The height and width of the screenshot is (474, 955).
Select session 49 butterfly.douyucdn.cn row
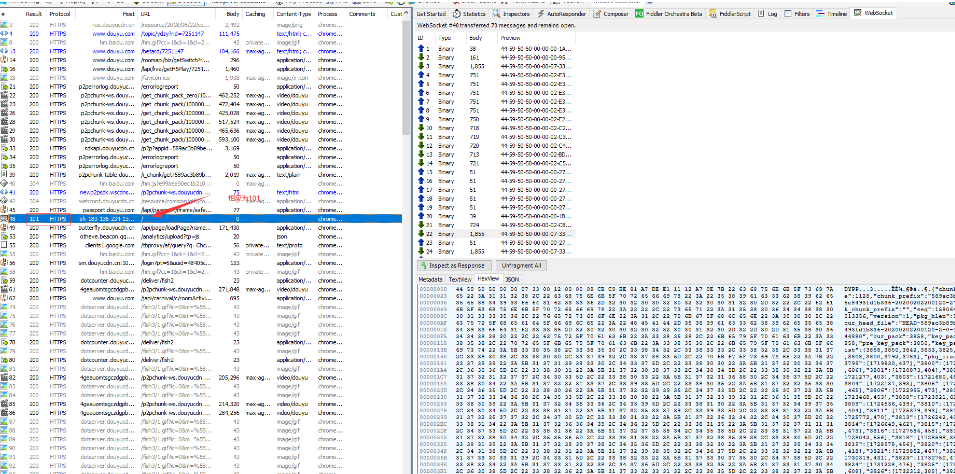click(x=201, y=227)
